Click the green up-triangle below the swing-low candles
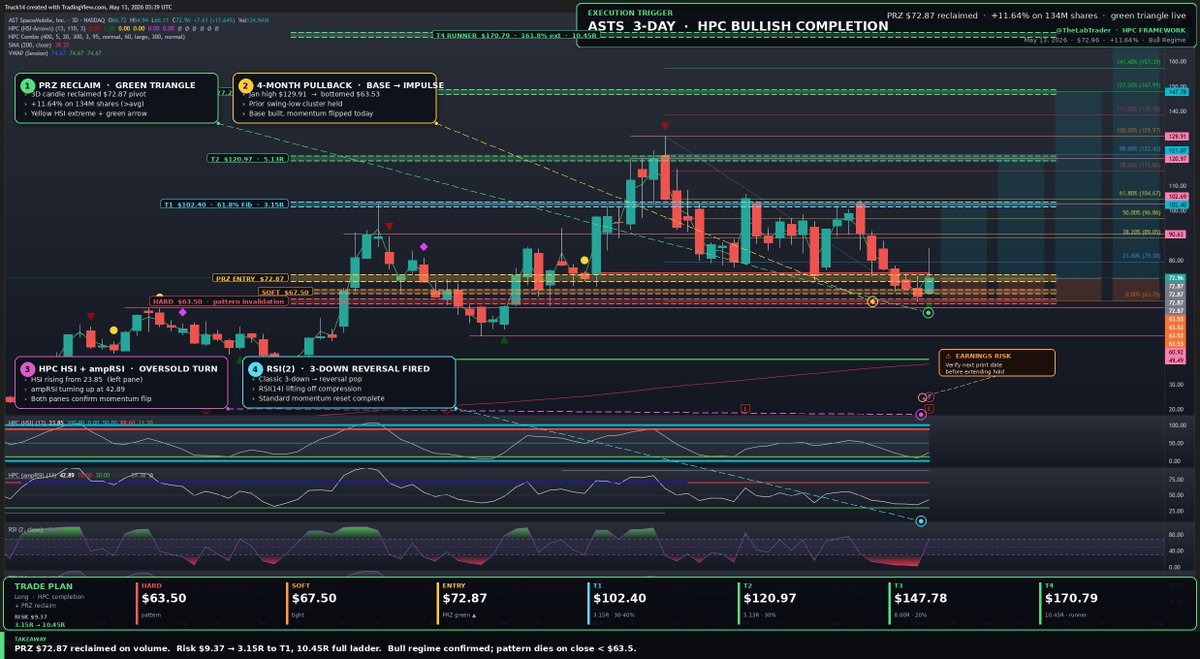This screenshot has height=659, width=1200. coord(504,340)
